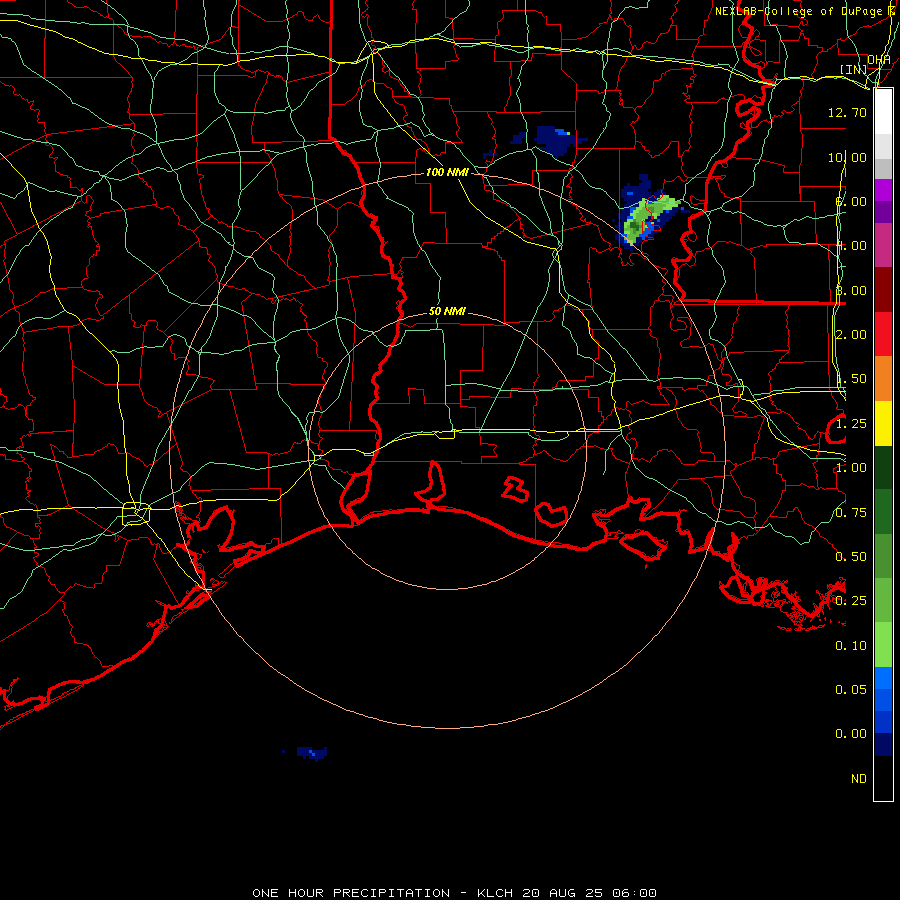This screenshot has width=900, height=900.
Task: Click the 1.25 legend value
Action: pyautogui.click(x=851, y=424)
